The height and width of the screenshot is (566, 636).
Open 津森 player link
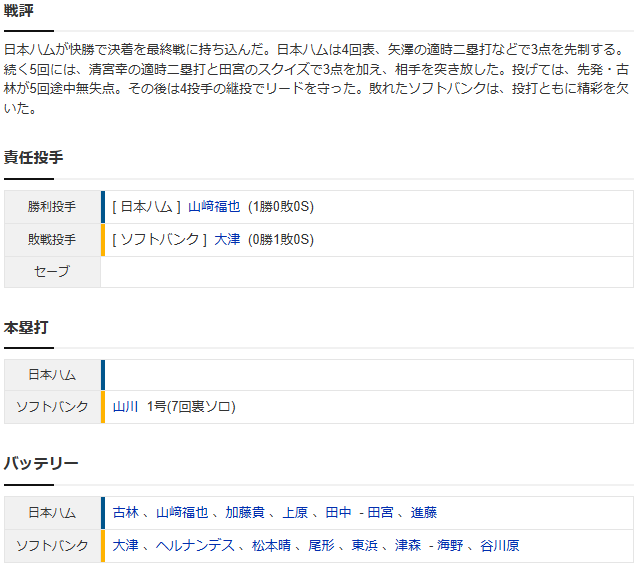tap(408, 545)
